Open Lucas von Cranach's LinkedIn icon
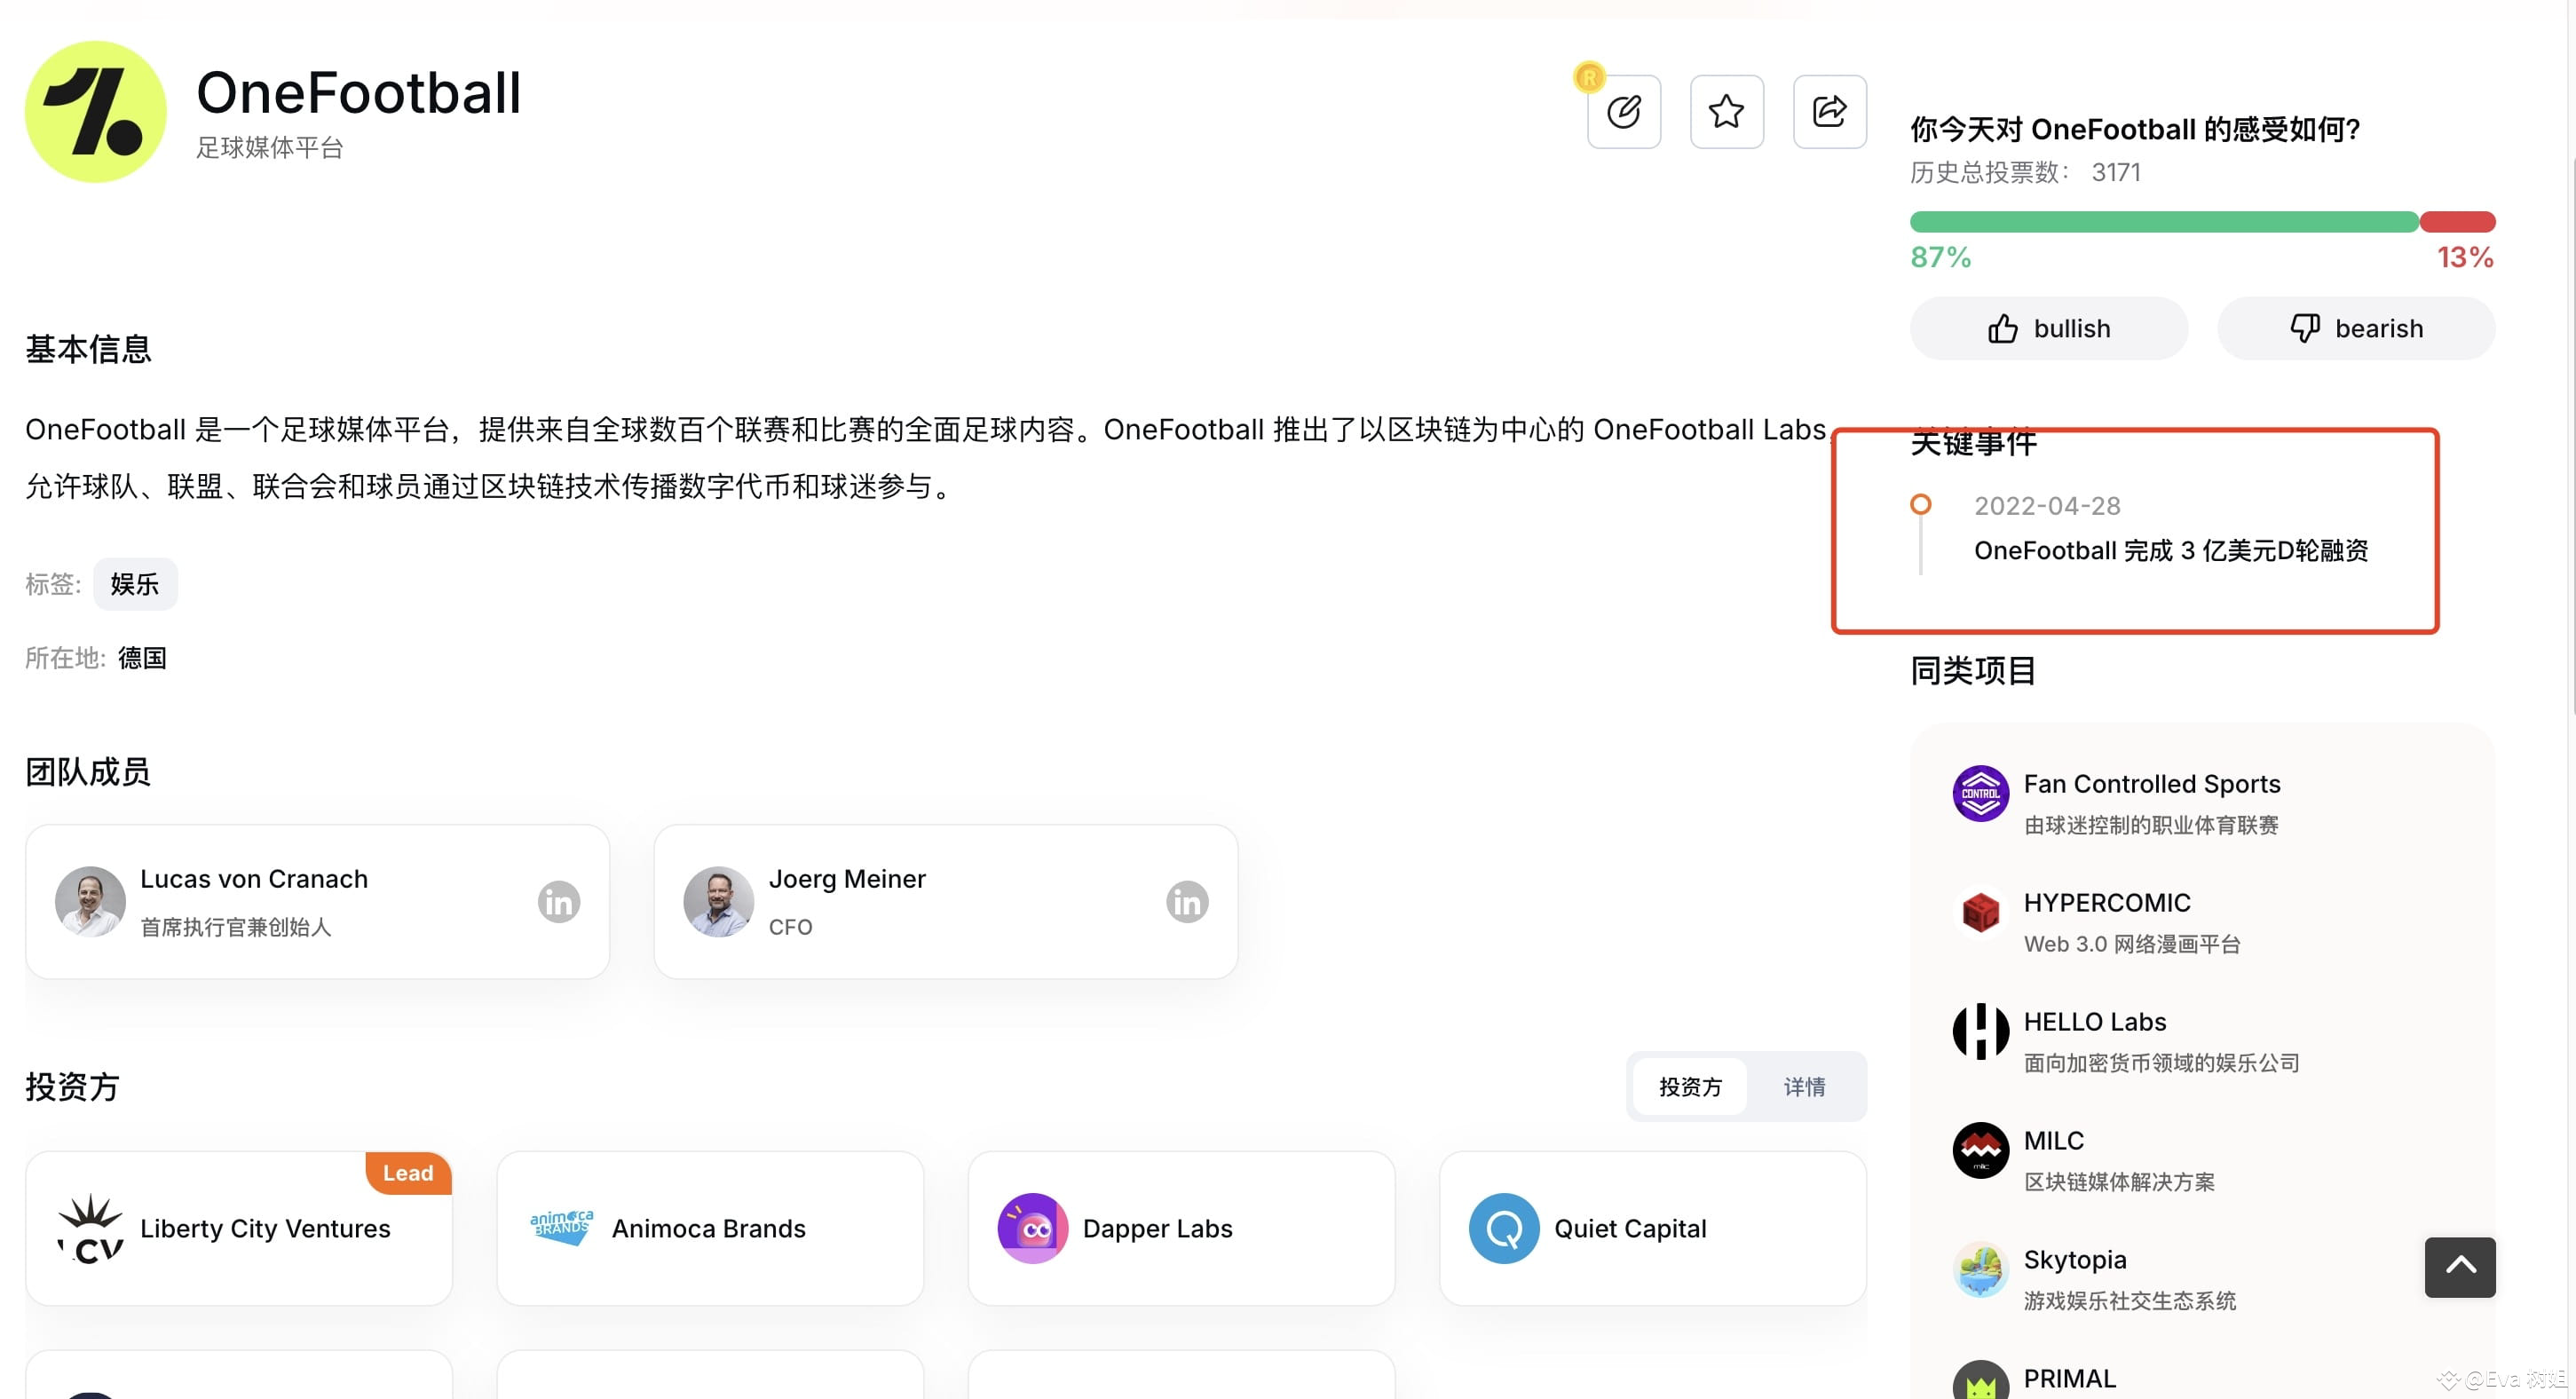The width and height of the screenshot is (2576, 1399). tap(558, 901)
